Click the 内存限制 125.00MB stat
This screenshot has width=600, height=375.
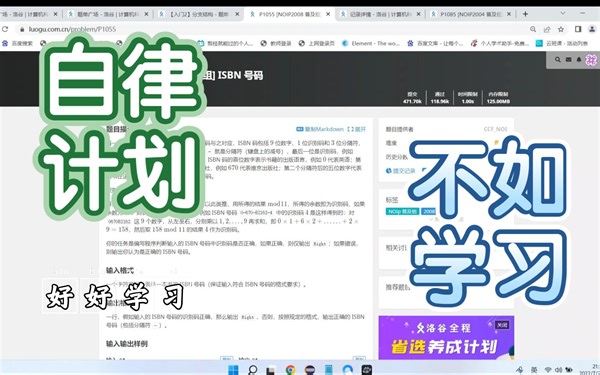[498, 98]
